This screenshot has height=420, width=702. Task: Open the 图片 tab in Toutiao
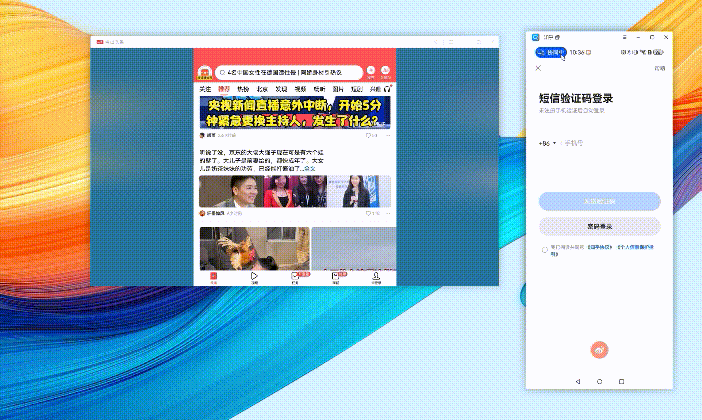[338, 89]
